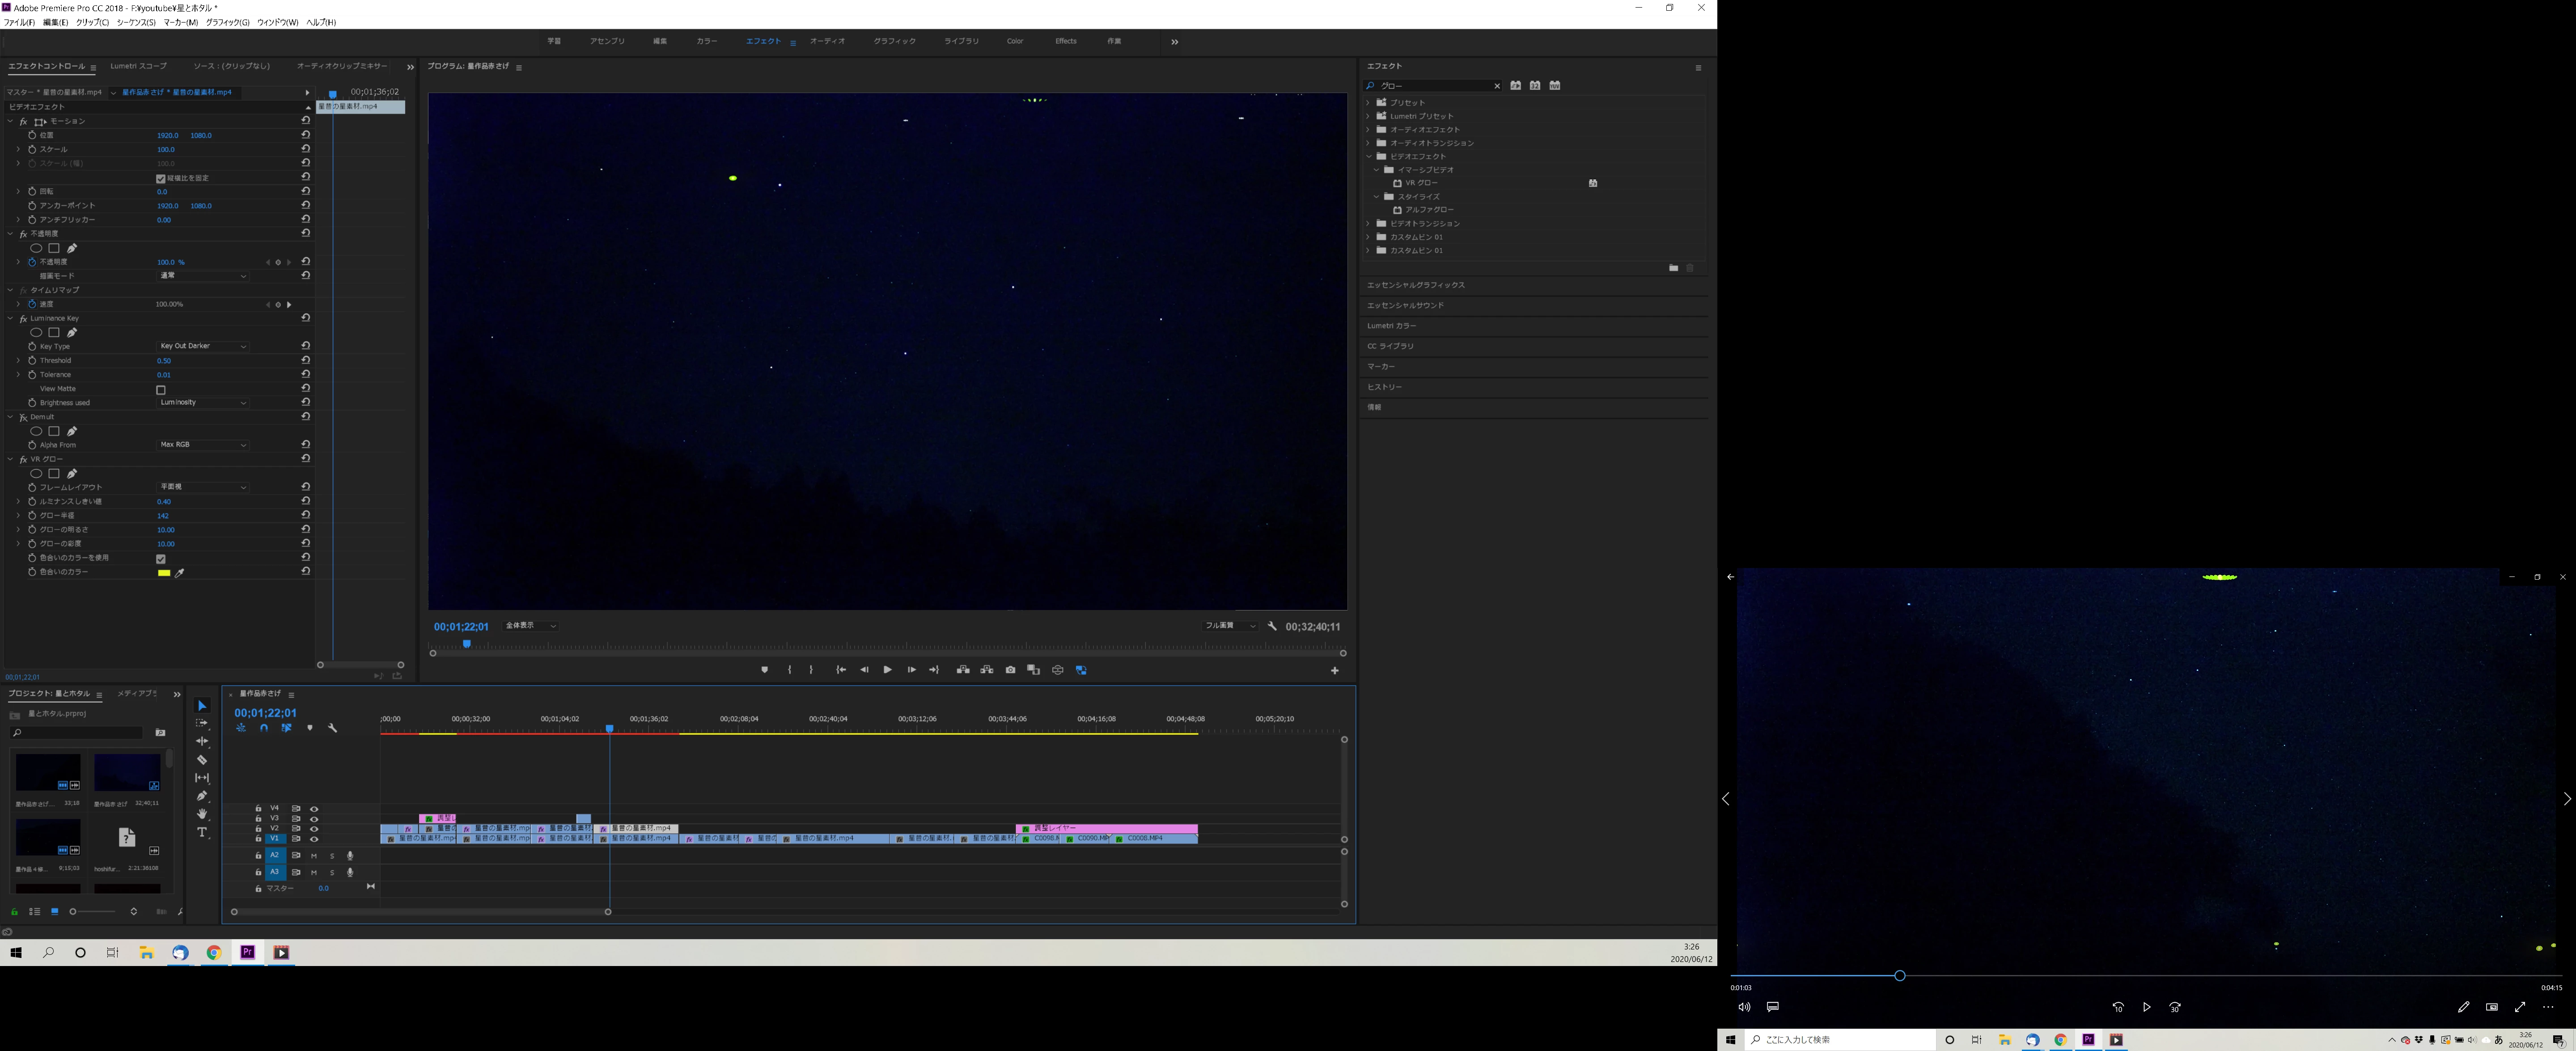
Task: Switch to the Lumetri スコープ tab
Action: (x=138, y=66)
